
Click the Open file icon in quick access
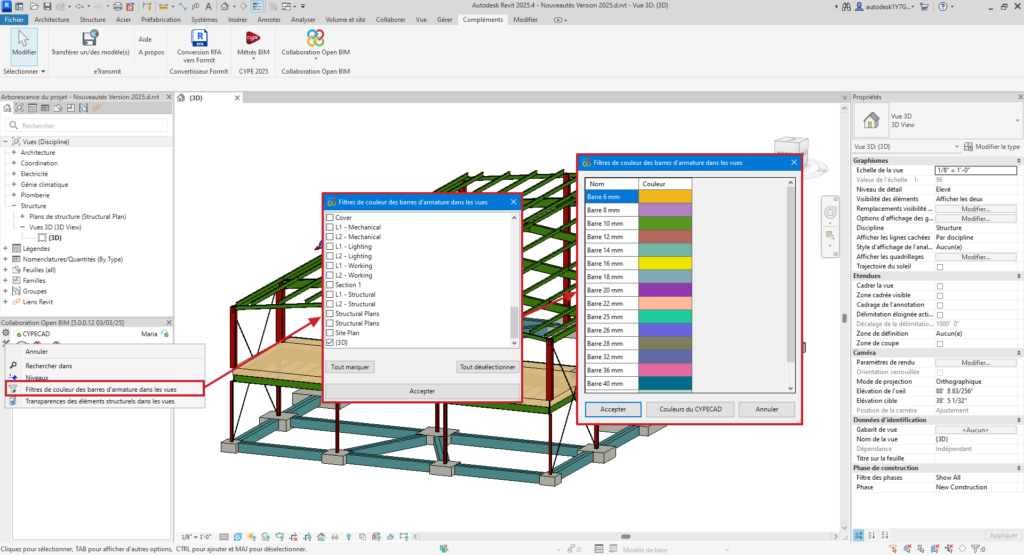click(33, 7)
